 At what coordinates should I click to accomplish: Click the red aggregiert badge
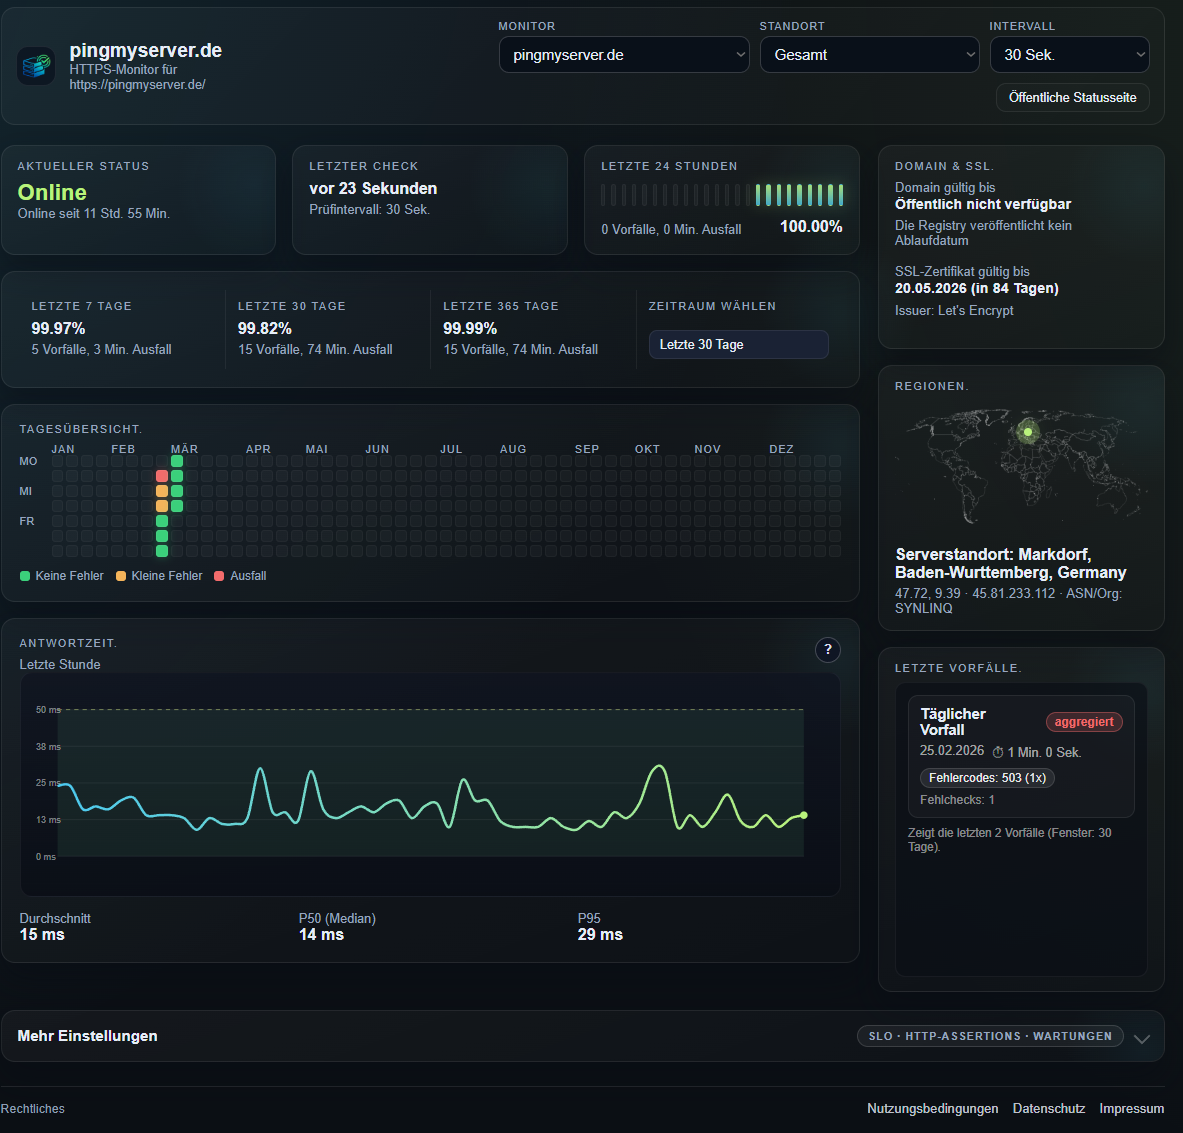pos(1084,722)
